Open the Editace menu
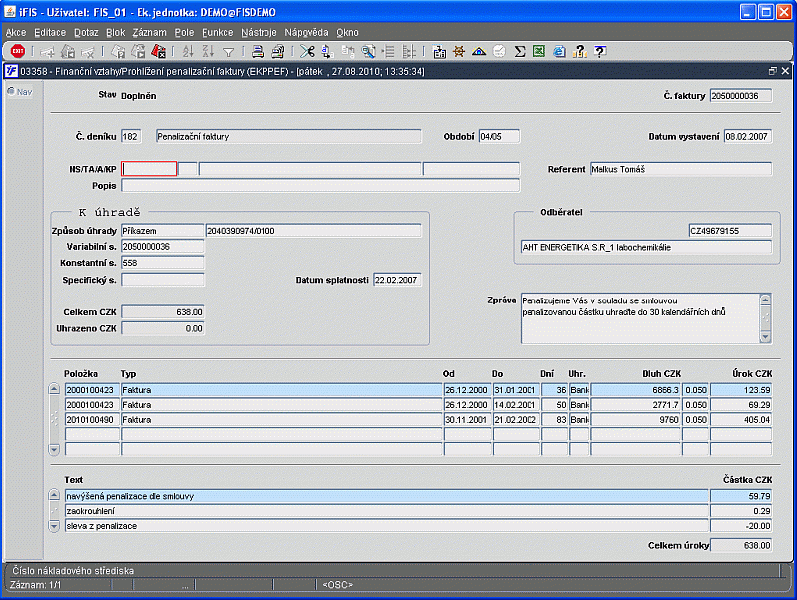Image resolution: width=797 pixels, height=600 pixels. pos(50,32)
